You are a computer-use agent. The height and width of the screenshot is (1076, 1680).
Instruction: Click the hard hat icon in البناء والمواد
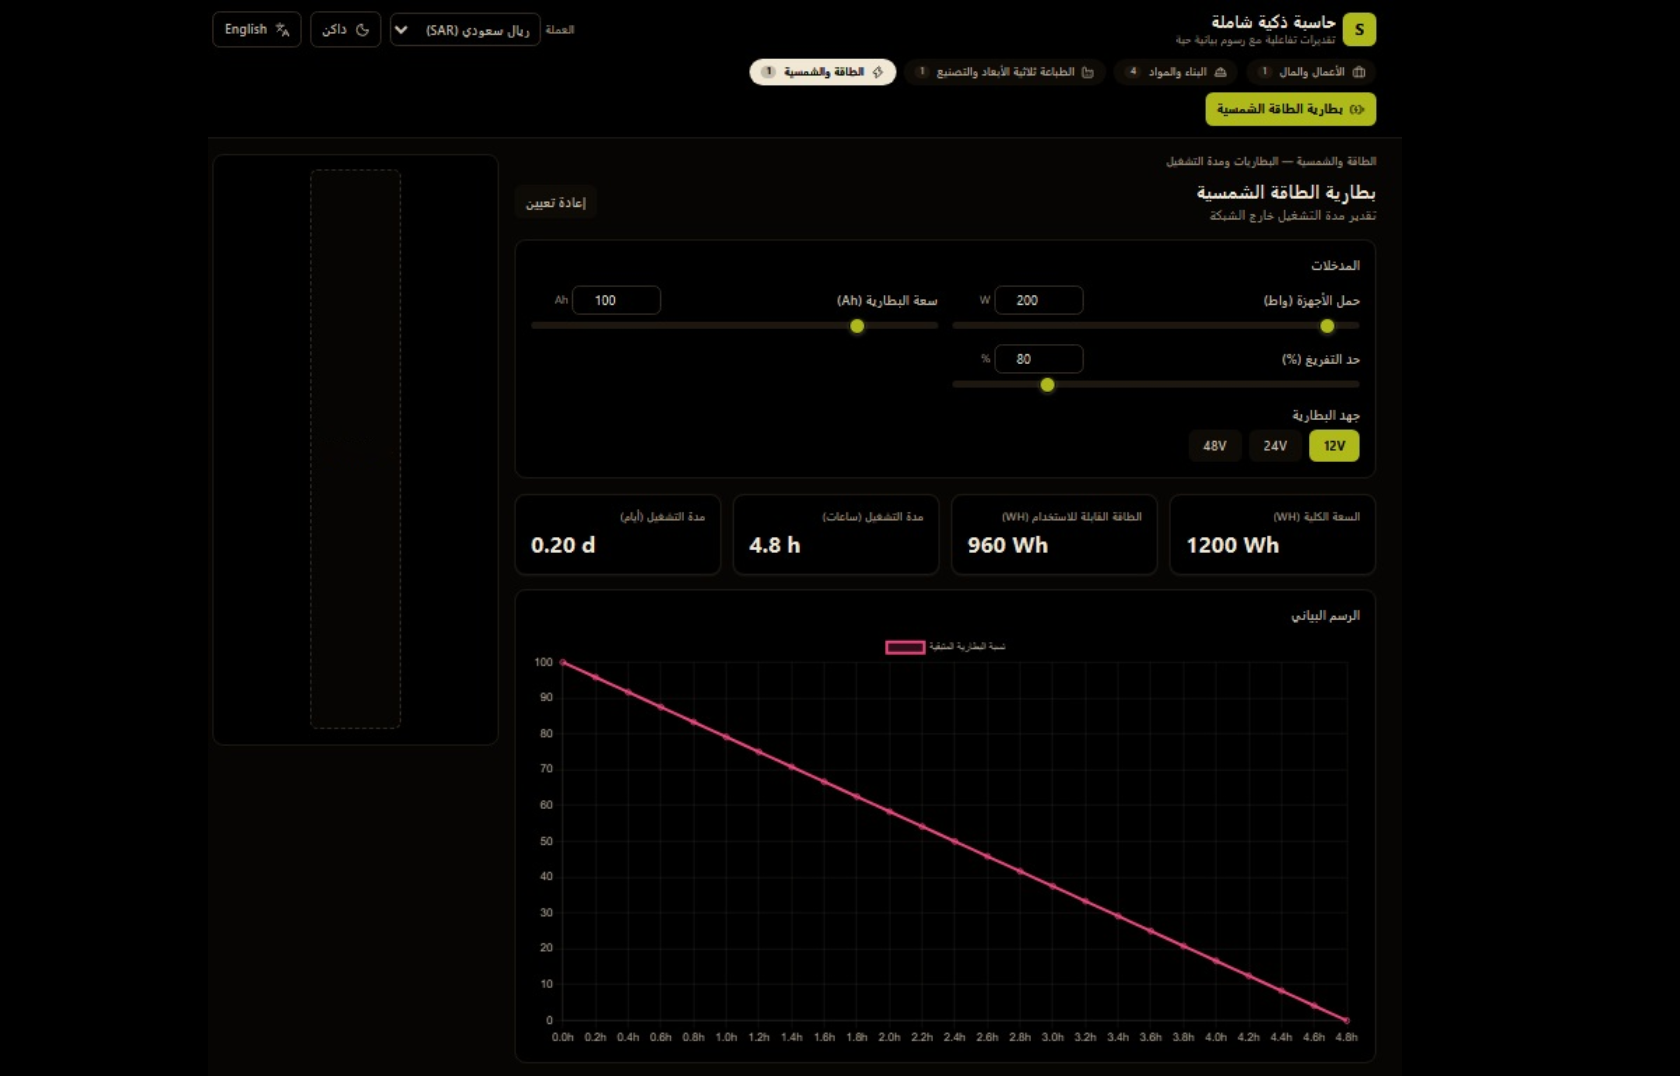pos(1220,72)
